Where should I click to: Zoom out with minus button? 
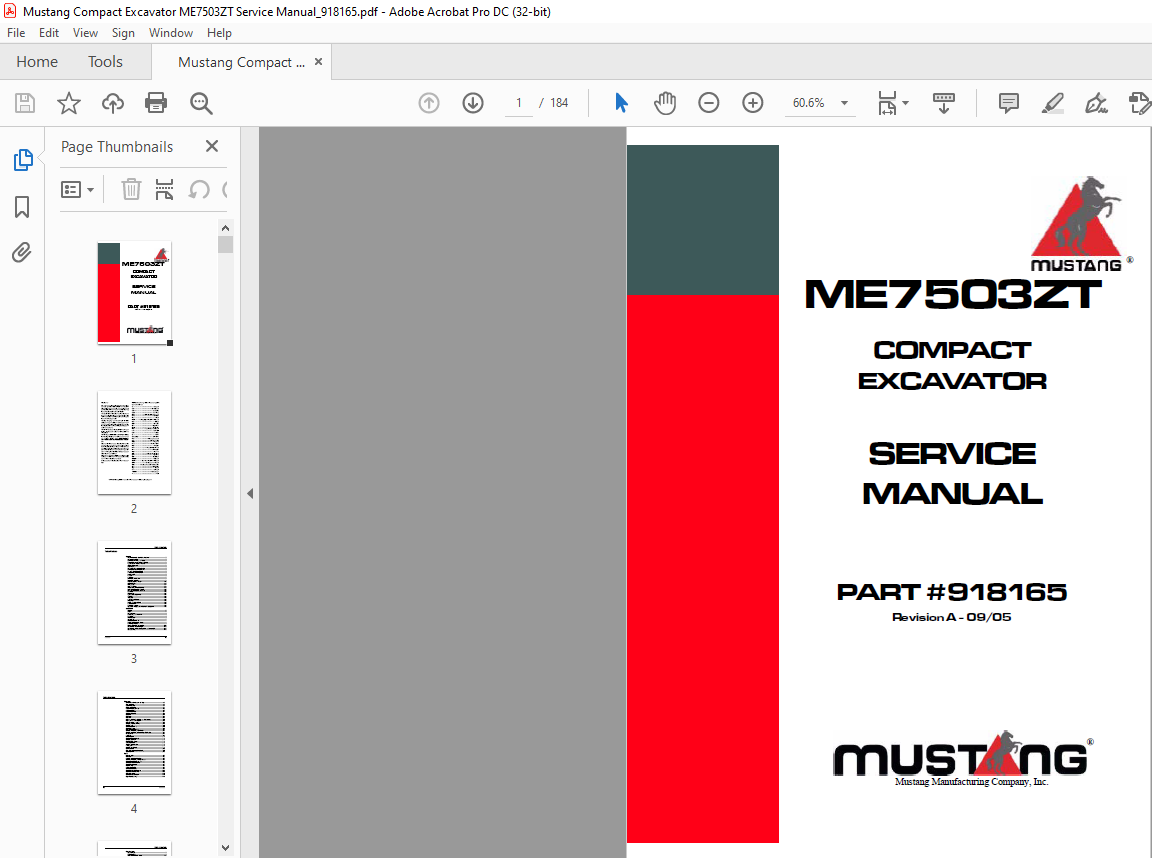tap(708, 103)
